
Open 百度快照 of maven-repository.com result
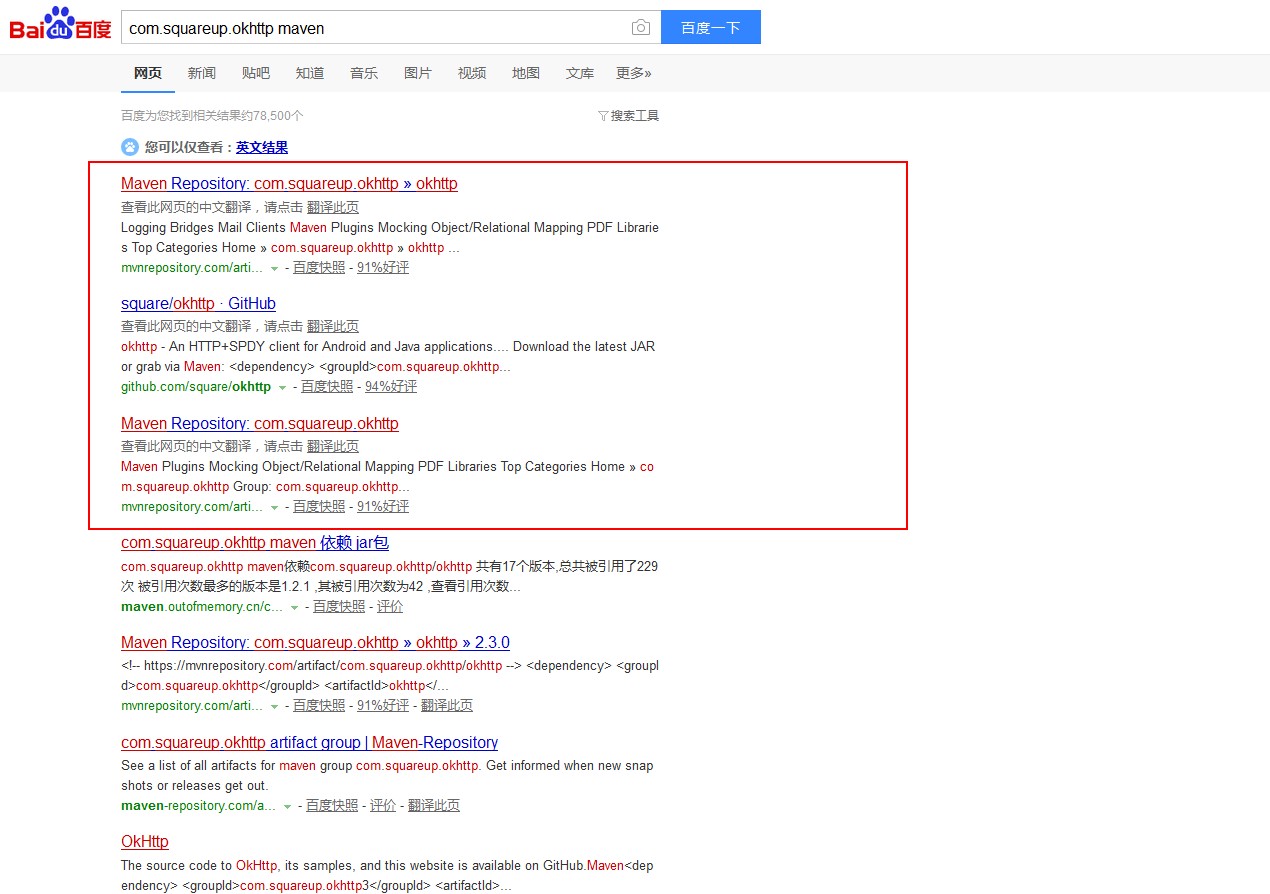(332, 805)
